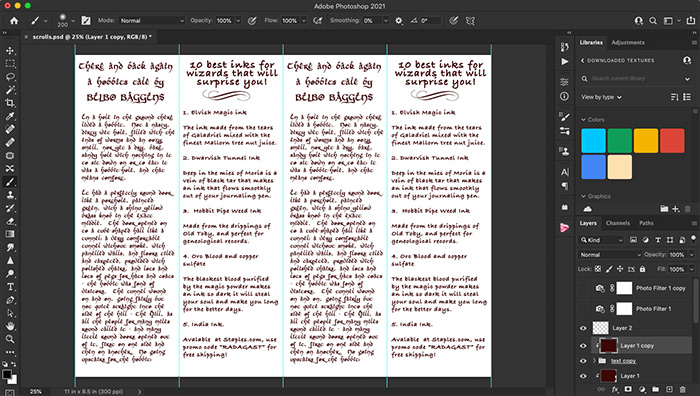Select the Lasso tool
This screenshot has width=700, height=396.
click(x=10, y=77)
